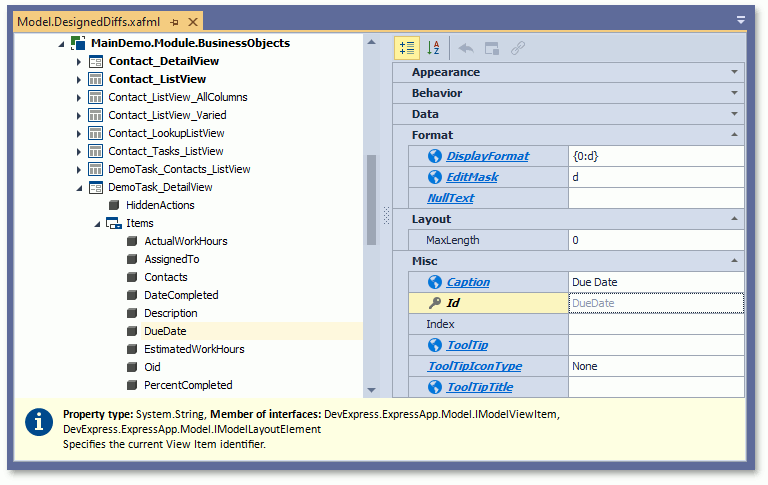Click the chain link toolbar icon
This screenshot has width=768, height=485.
pos(518,48)
